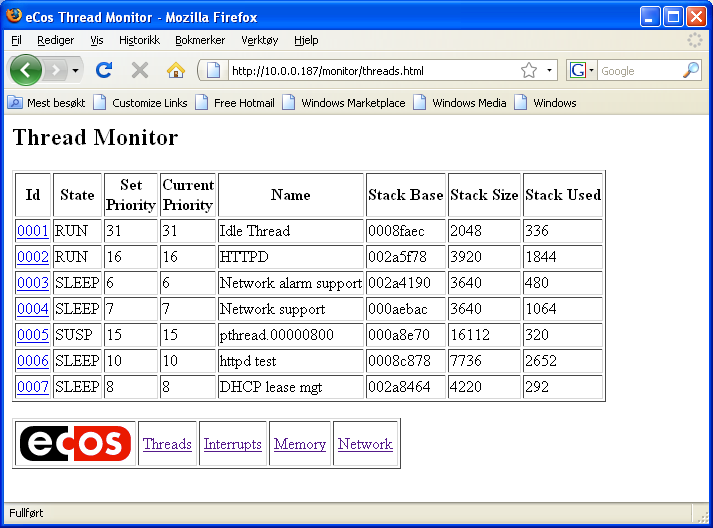Click the Stop loading X icon

140,70
